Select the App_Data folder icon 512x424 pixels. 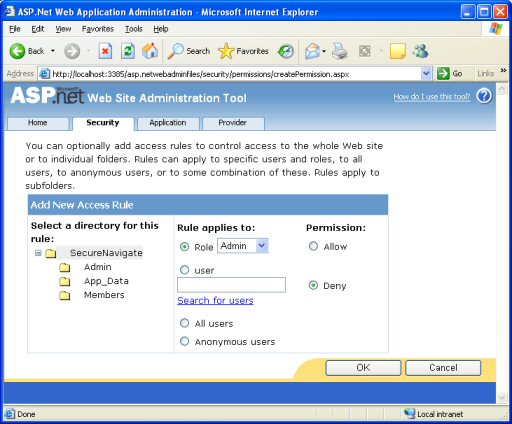[x=65, y=281]
